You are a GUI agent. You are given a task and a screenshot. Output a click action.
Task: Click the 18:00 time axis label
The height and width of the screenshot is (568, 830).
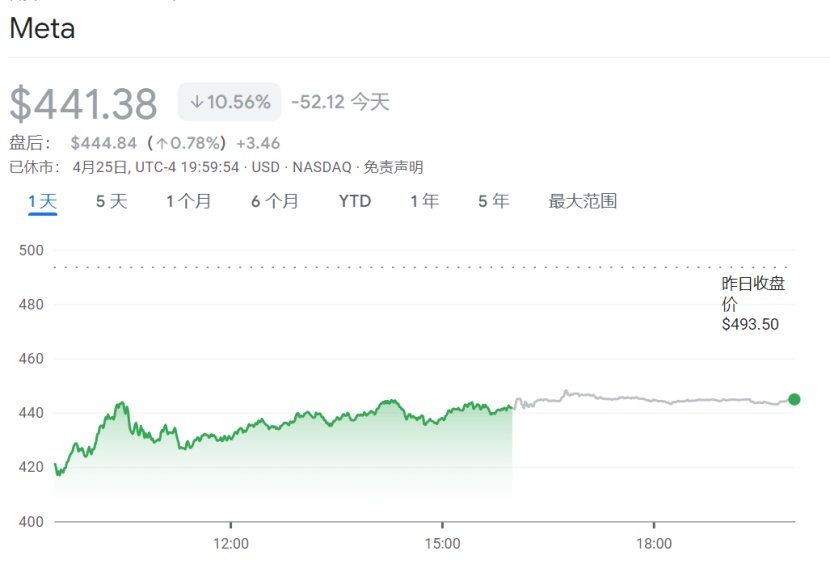coord(654,544)
